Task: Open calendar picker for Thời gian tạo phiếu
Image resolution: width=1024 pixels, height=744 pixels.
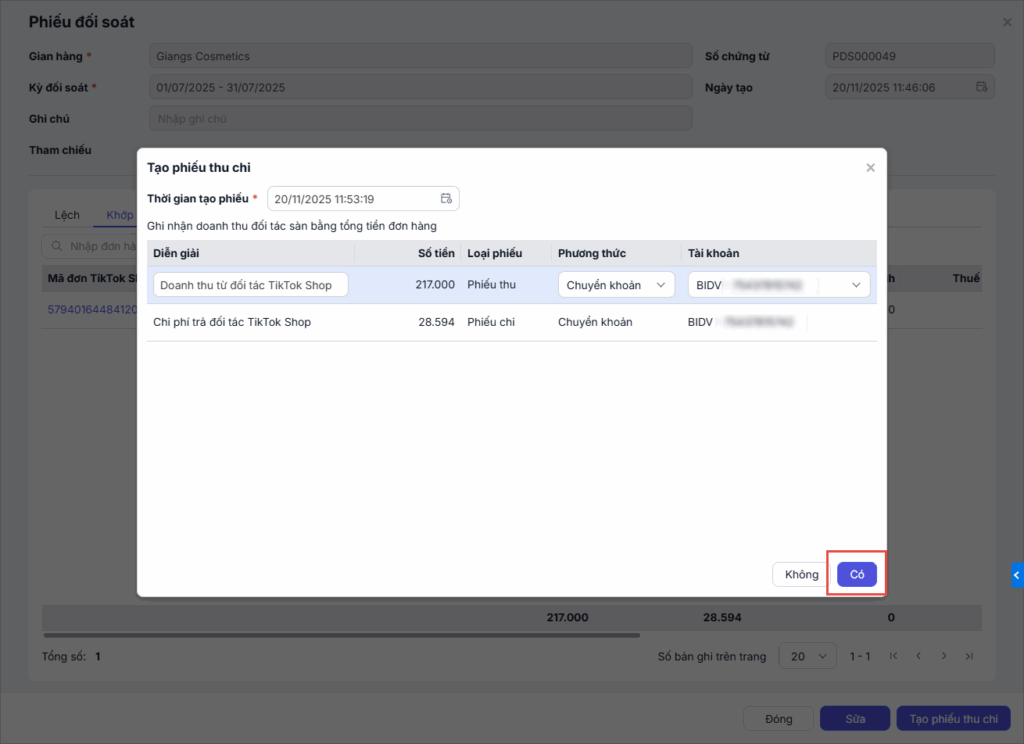Action: coord(446,198)
